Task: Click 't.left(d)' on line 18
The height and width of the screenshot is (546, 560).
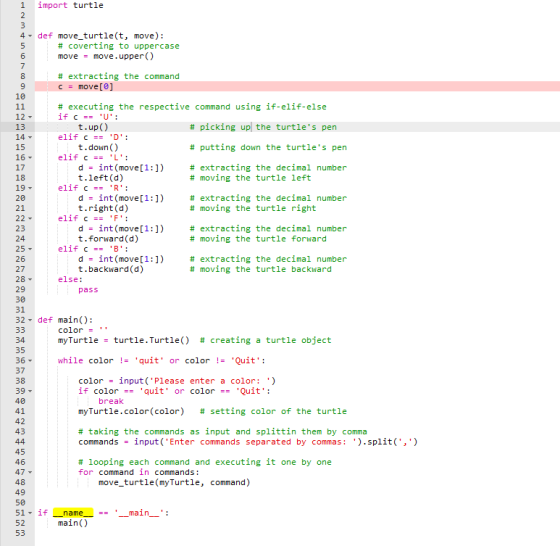Action: coord(101,178)
